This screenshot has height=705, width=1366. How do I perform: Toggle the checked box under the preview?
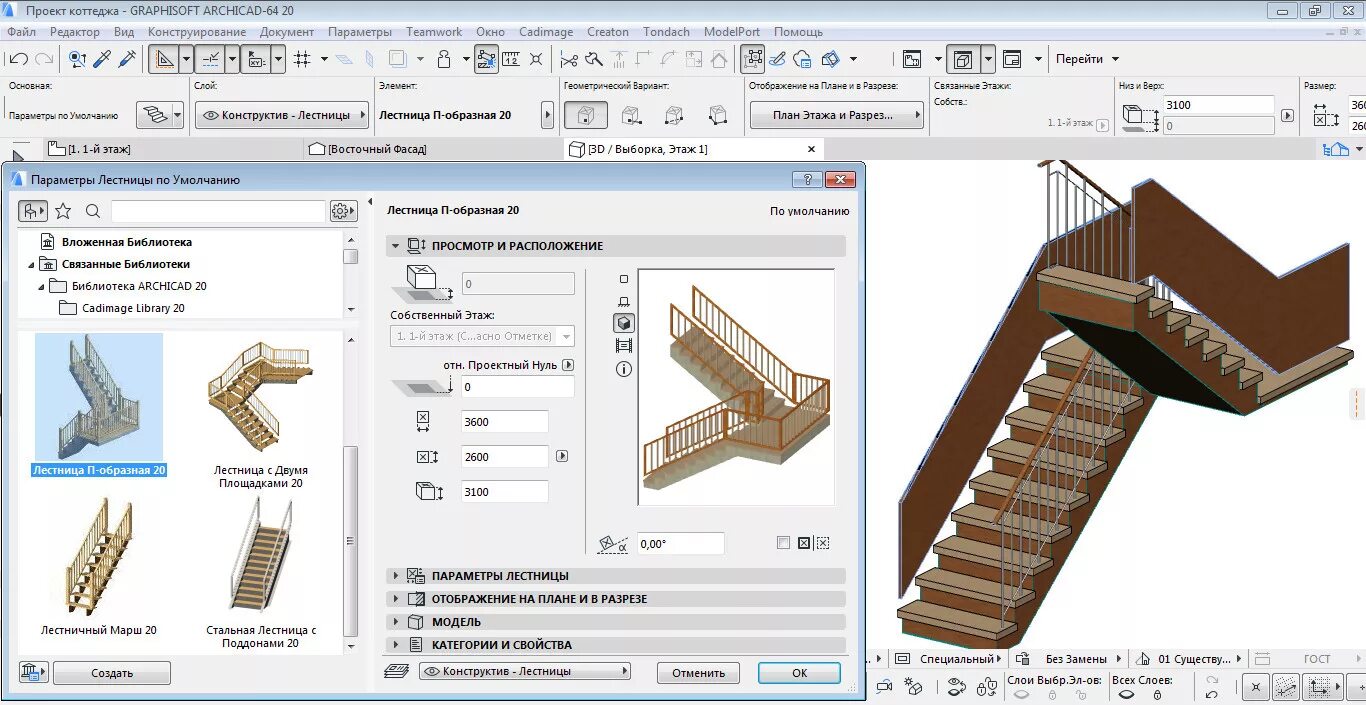click(803, 543)
